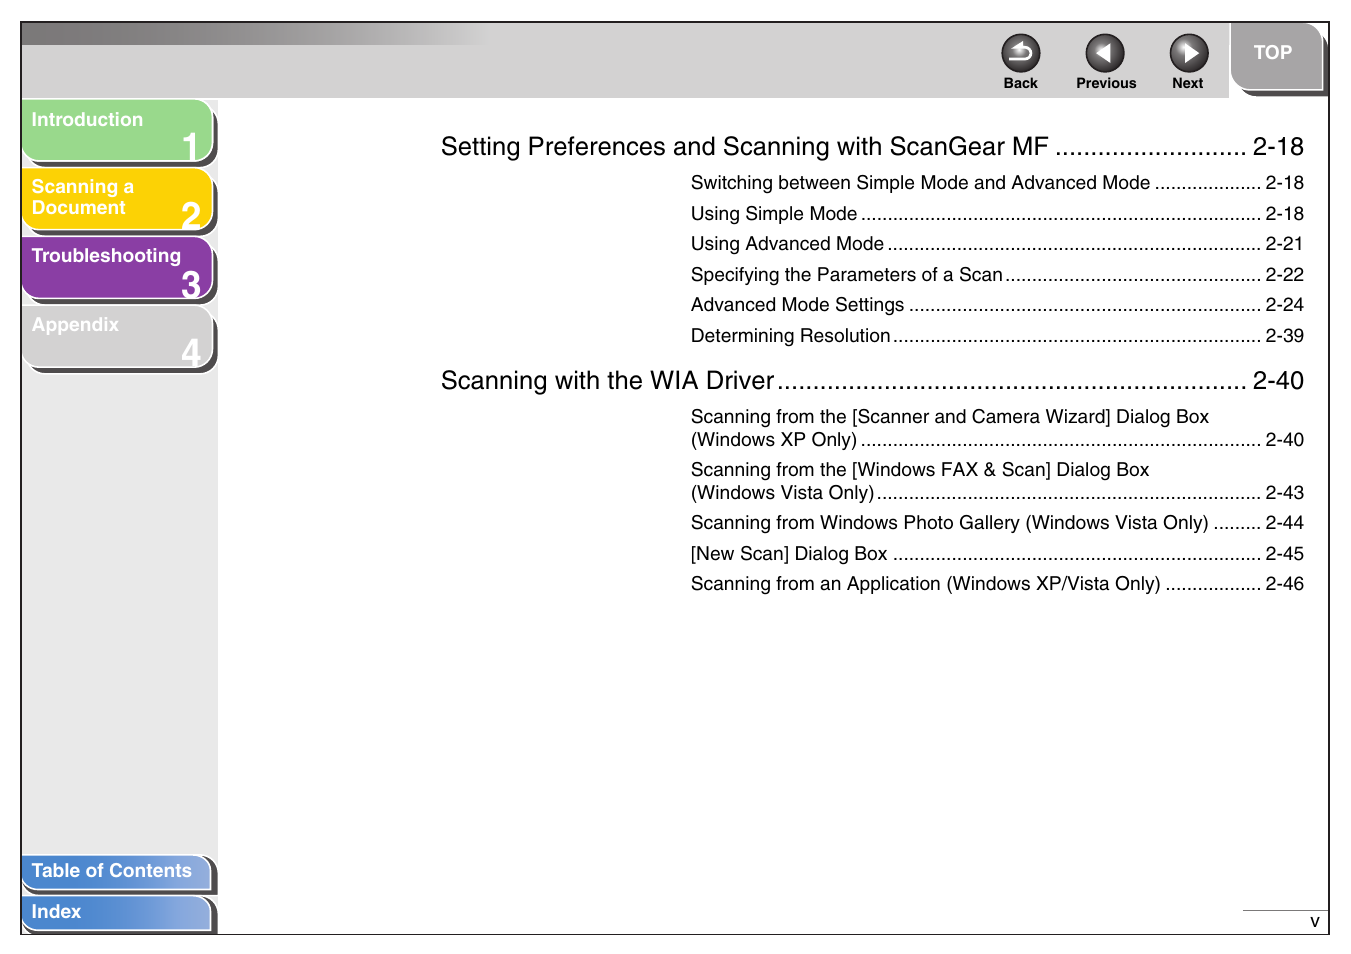
Task: Go to Scanning from Windows Photo Gallery entry
Action: click(x=997, y=523)
